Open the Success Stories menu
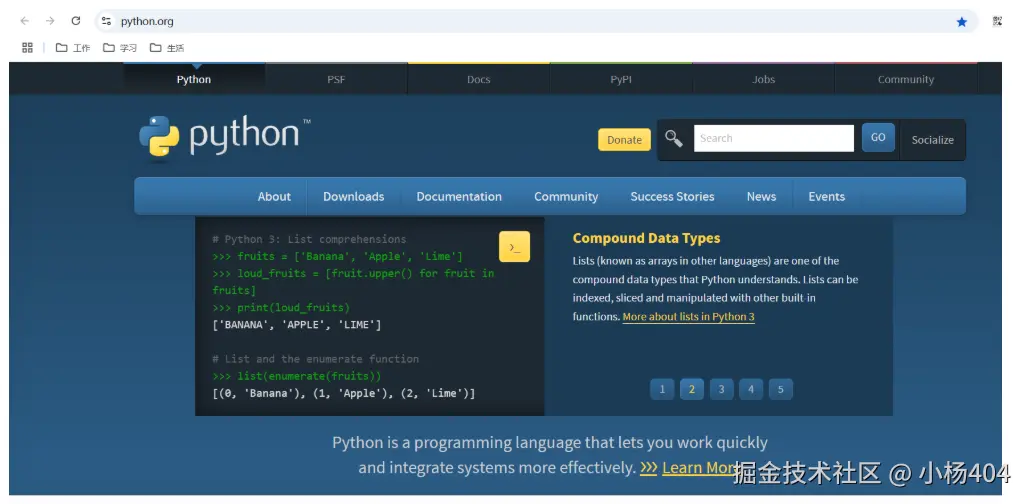This screenshot has width=1027, height=504. coord(672,197)
